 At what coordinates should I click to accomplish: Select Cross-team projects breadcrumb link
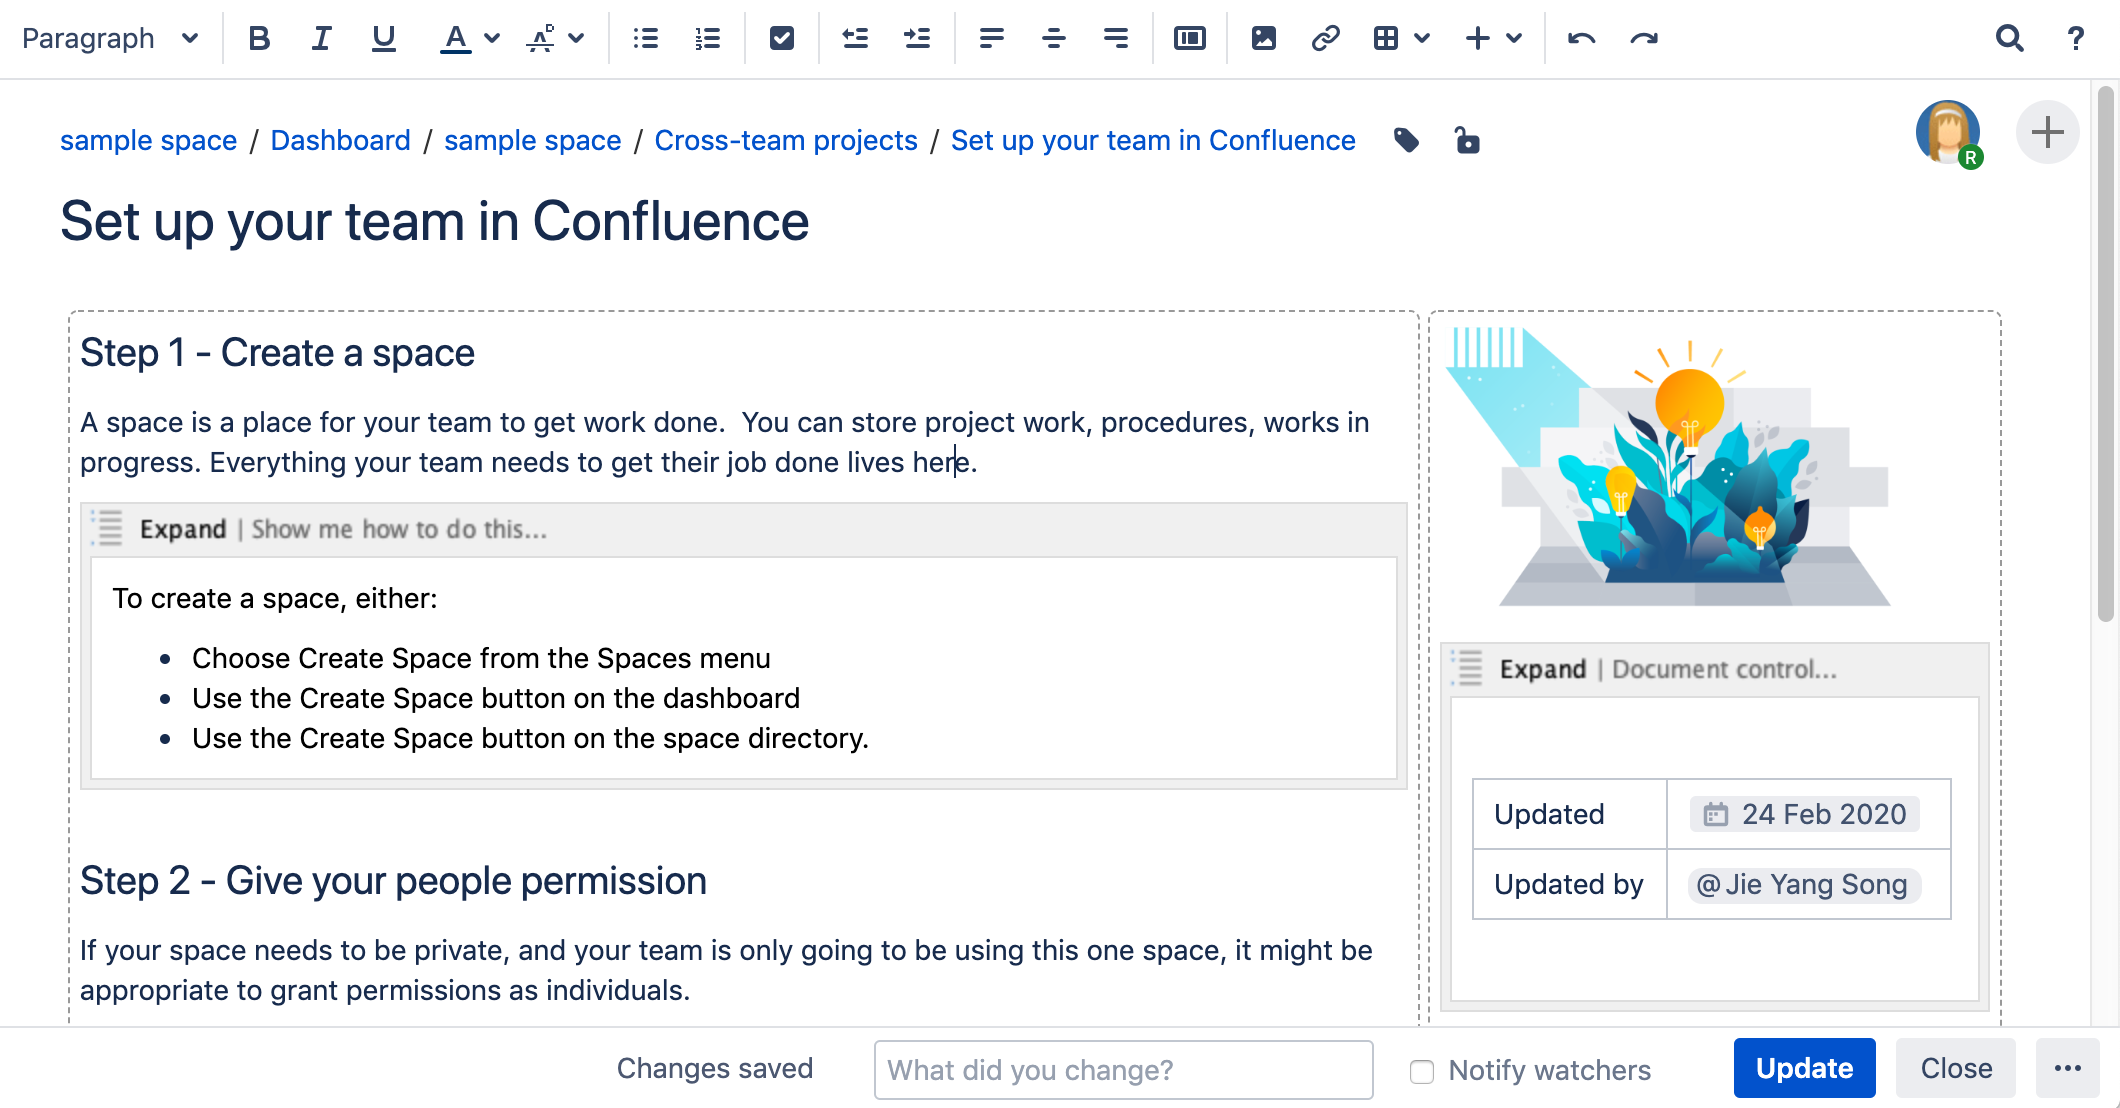784,140
